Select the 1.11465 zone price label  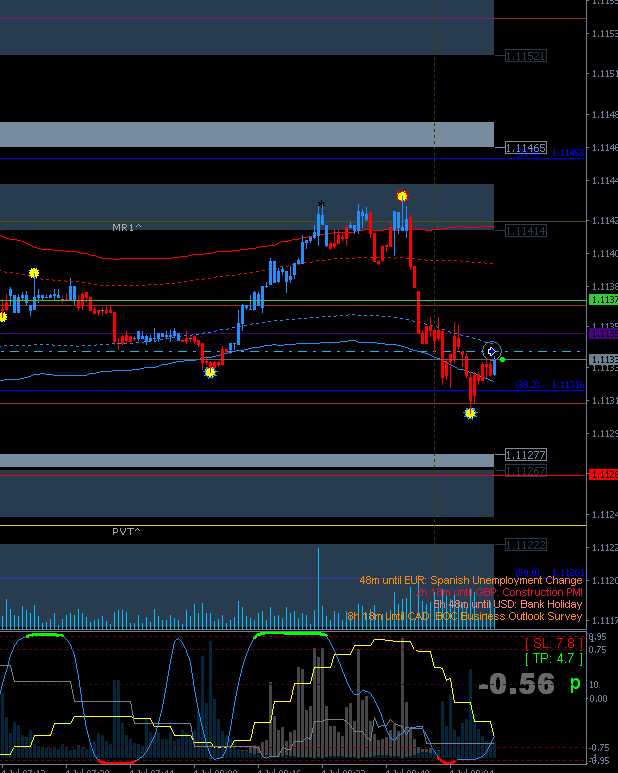point(526,148)
